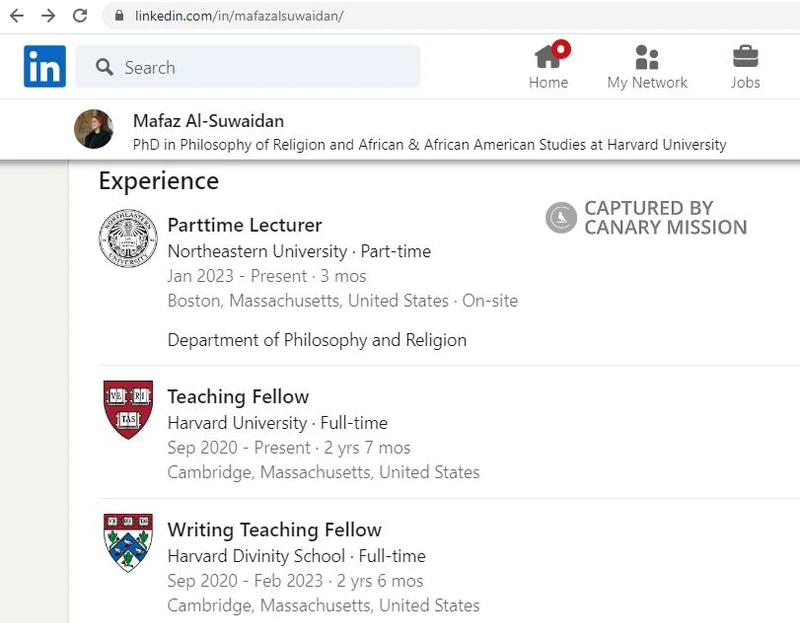Select the linkedin.com URL in the address bar

point(239,16)
